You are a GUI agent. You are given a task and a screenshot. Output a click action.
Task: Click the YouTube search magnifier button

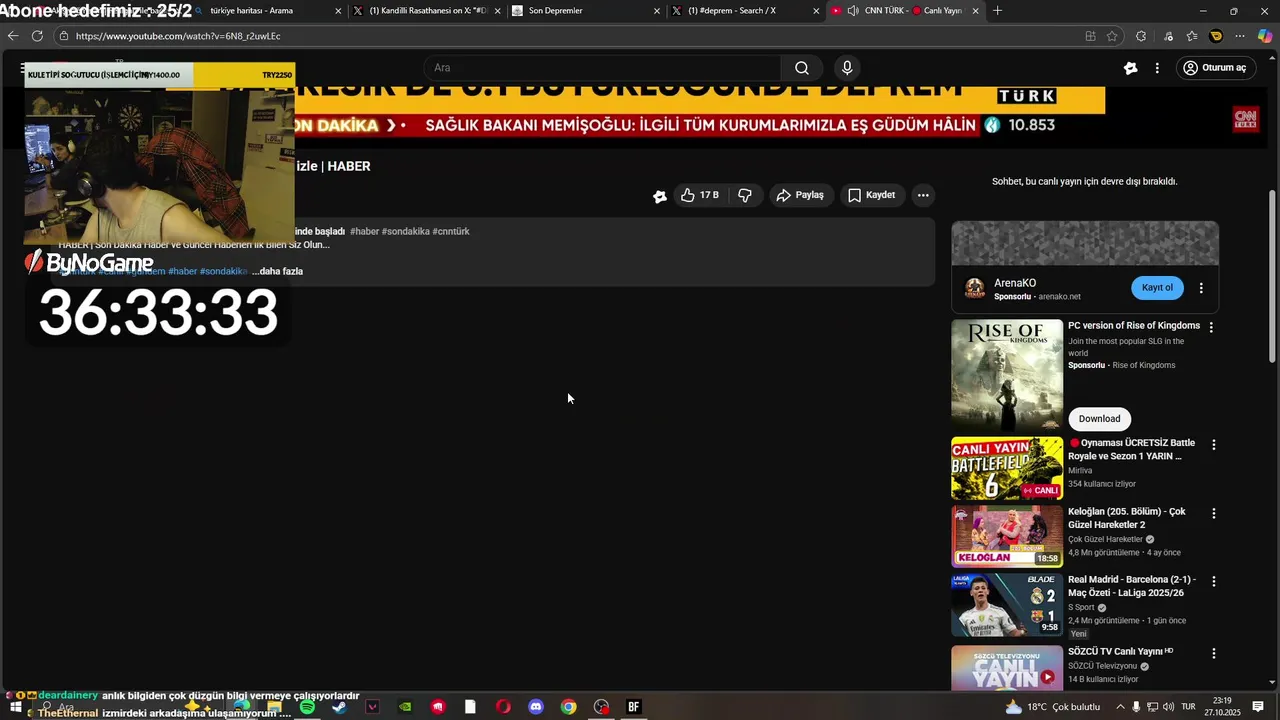[x=802, y=68]
